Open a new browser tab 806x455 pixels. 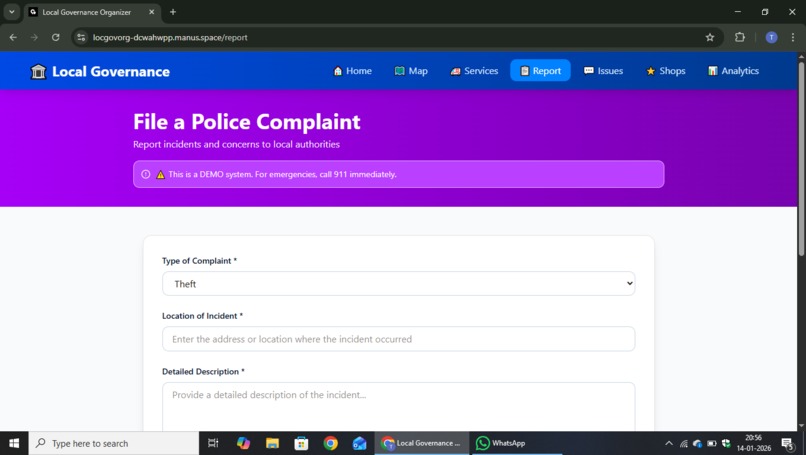tap(173, 12)
